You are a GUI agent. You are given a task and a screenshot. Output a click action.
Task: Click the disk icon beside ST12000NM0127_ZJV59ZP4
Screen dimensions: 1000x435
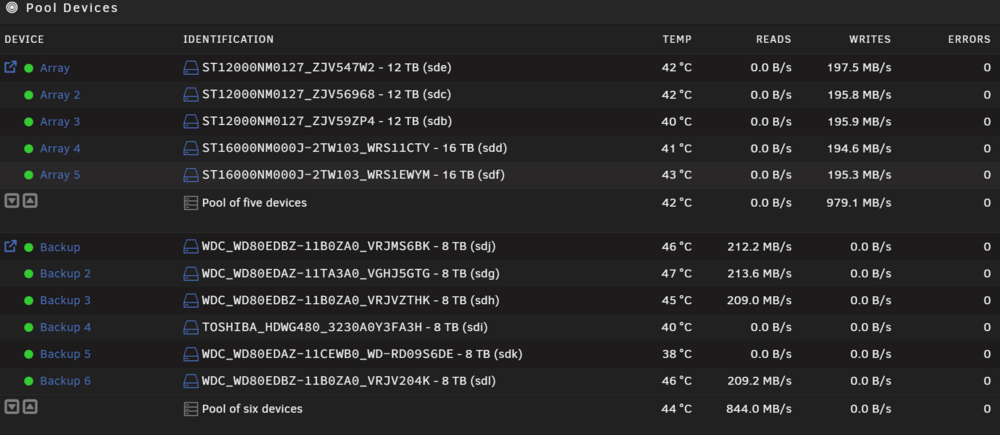click(191, 121)
